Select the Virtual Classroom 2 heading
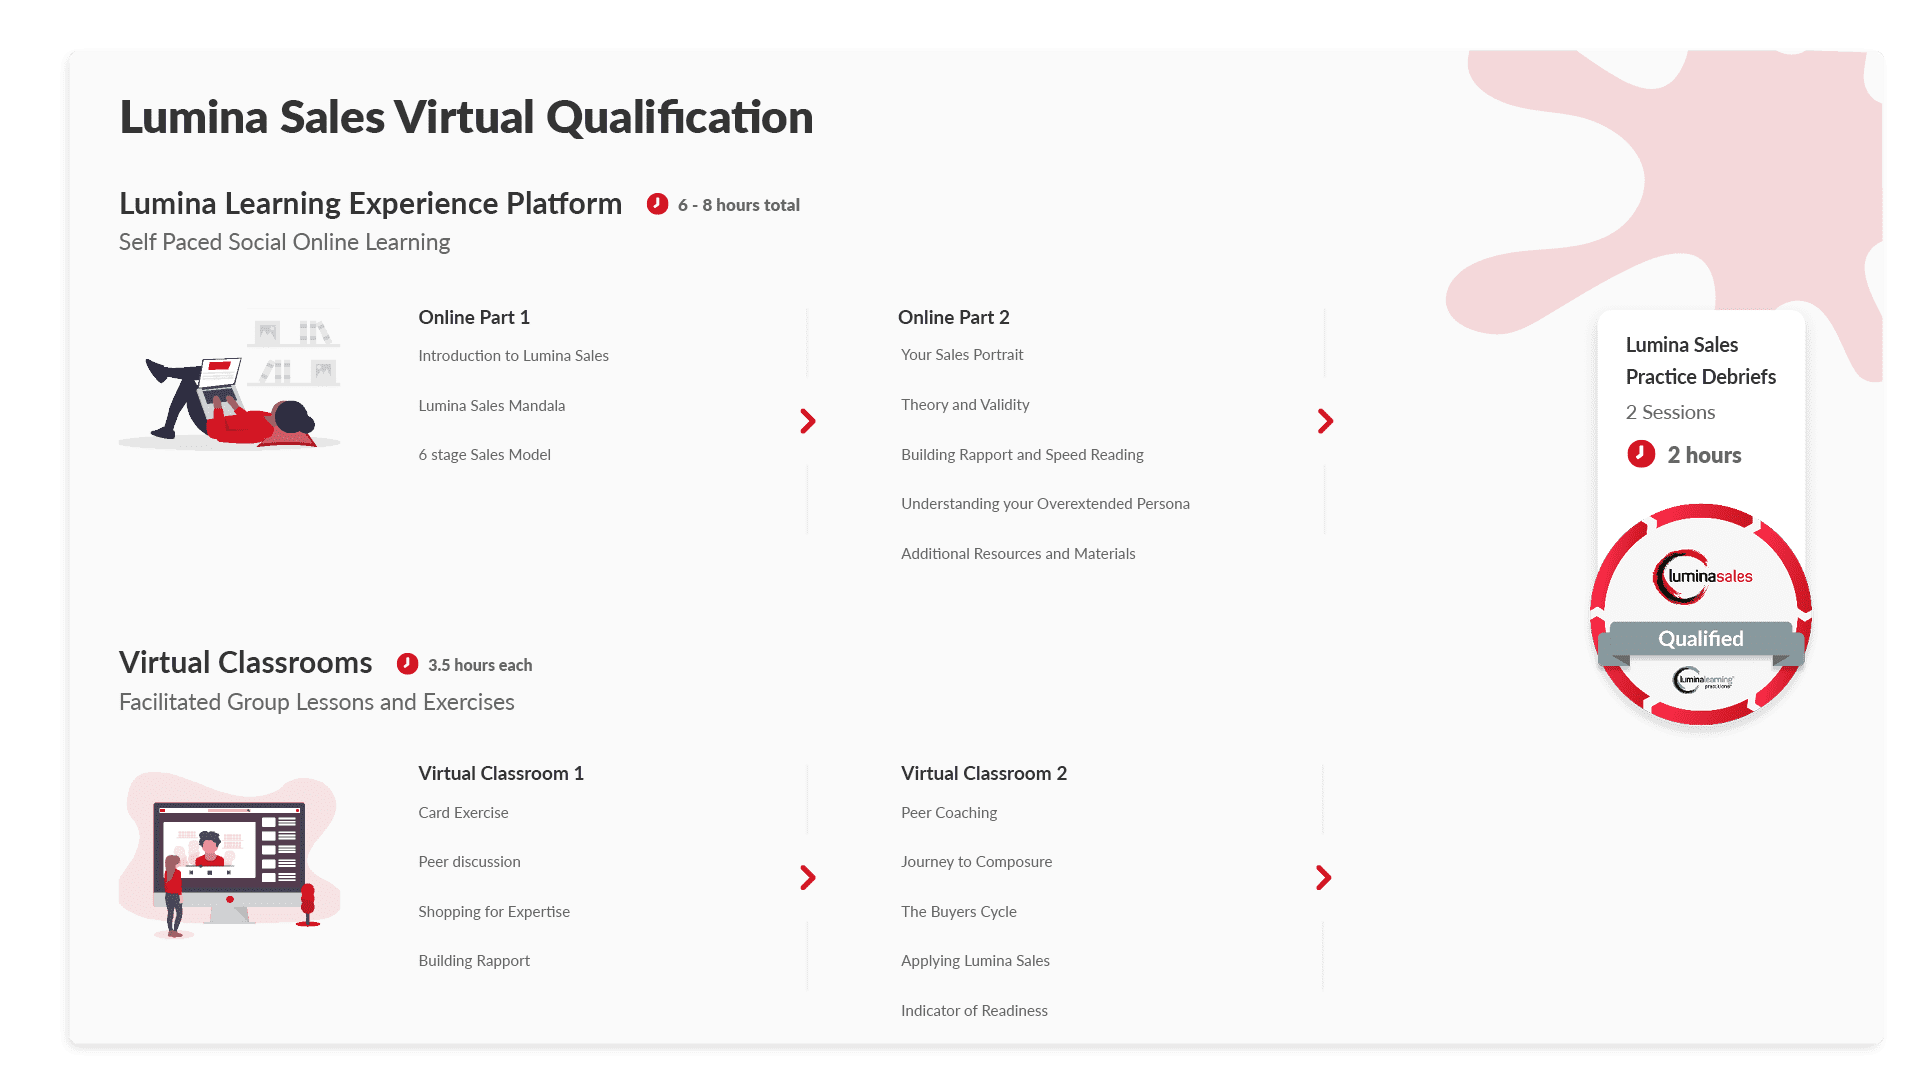This screenshot has width=1920, height=1080. tap(984, 773)
